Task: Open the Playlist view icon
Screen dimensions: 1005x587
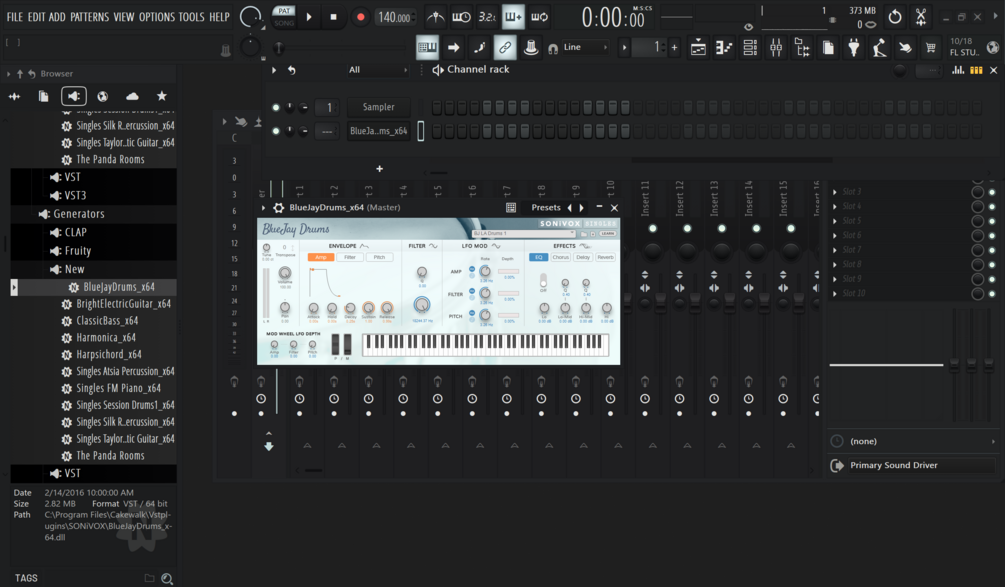Action: 698,47
